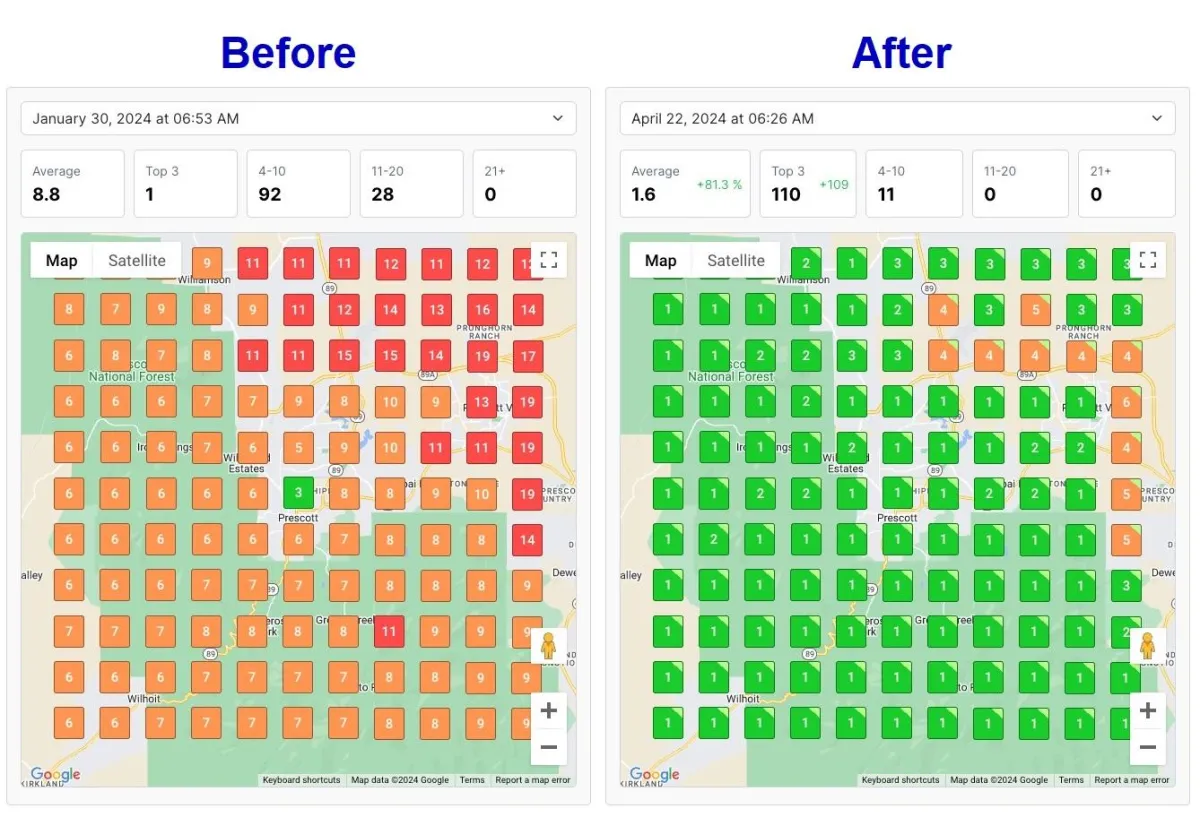The width and height of the screenshot is (1200, 817).
Task: Open Report a map error link in After map
Action: [x=1132, y=780]
